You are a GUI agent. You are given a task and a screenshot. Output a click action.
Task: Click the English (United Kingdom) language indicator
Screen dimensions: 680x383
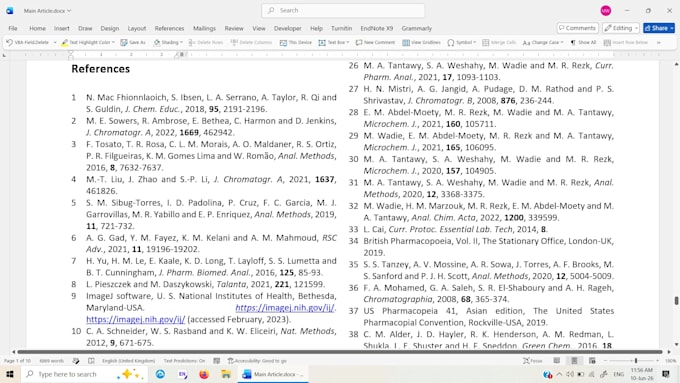point(128,361)
